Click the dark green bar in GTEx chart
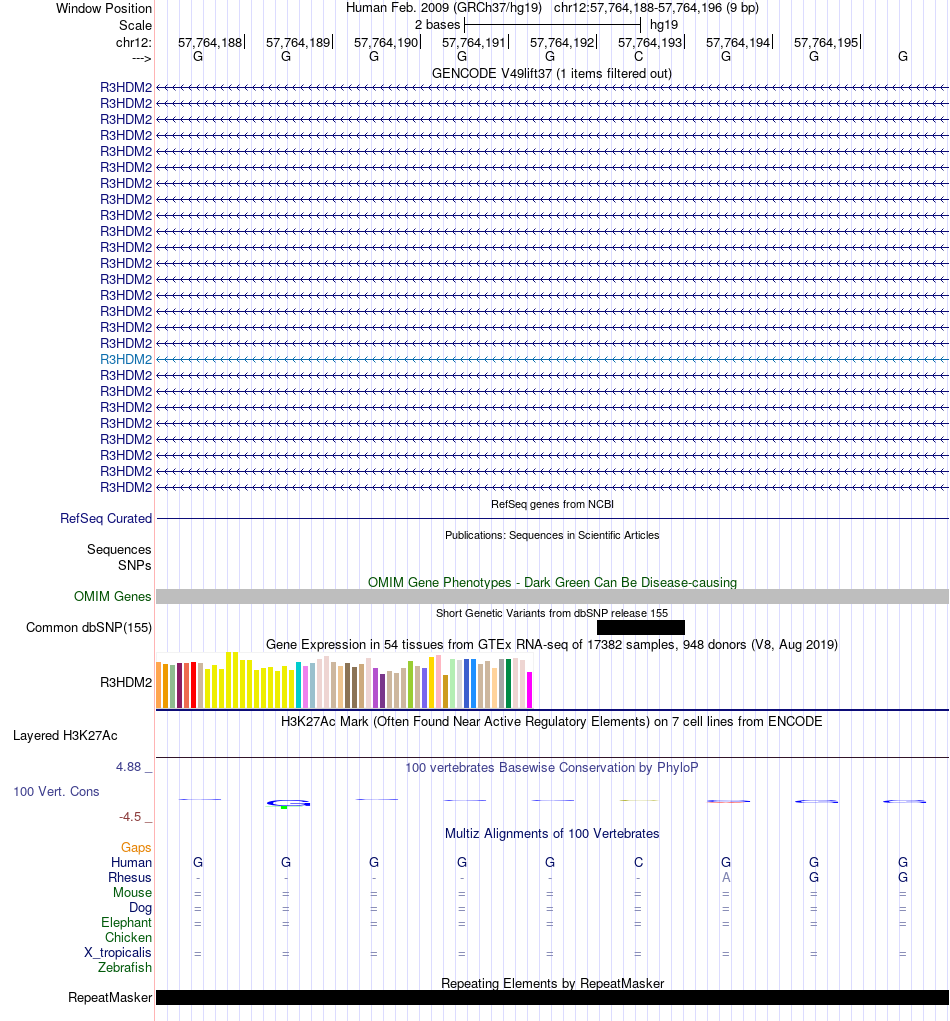Image resolution: width=950 pixels, height=1021 pixels. coord(509,683)
